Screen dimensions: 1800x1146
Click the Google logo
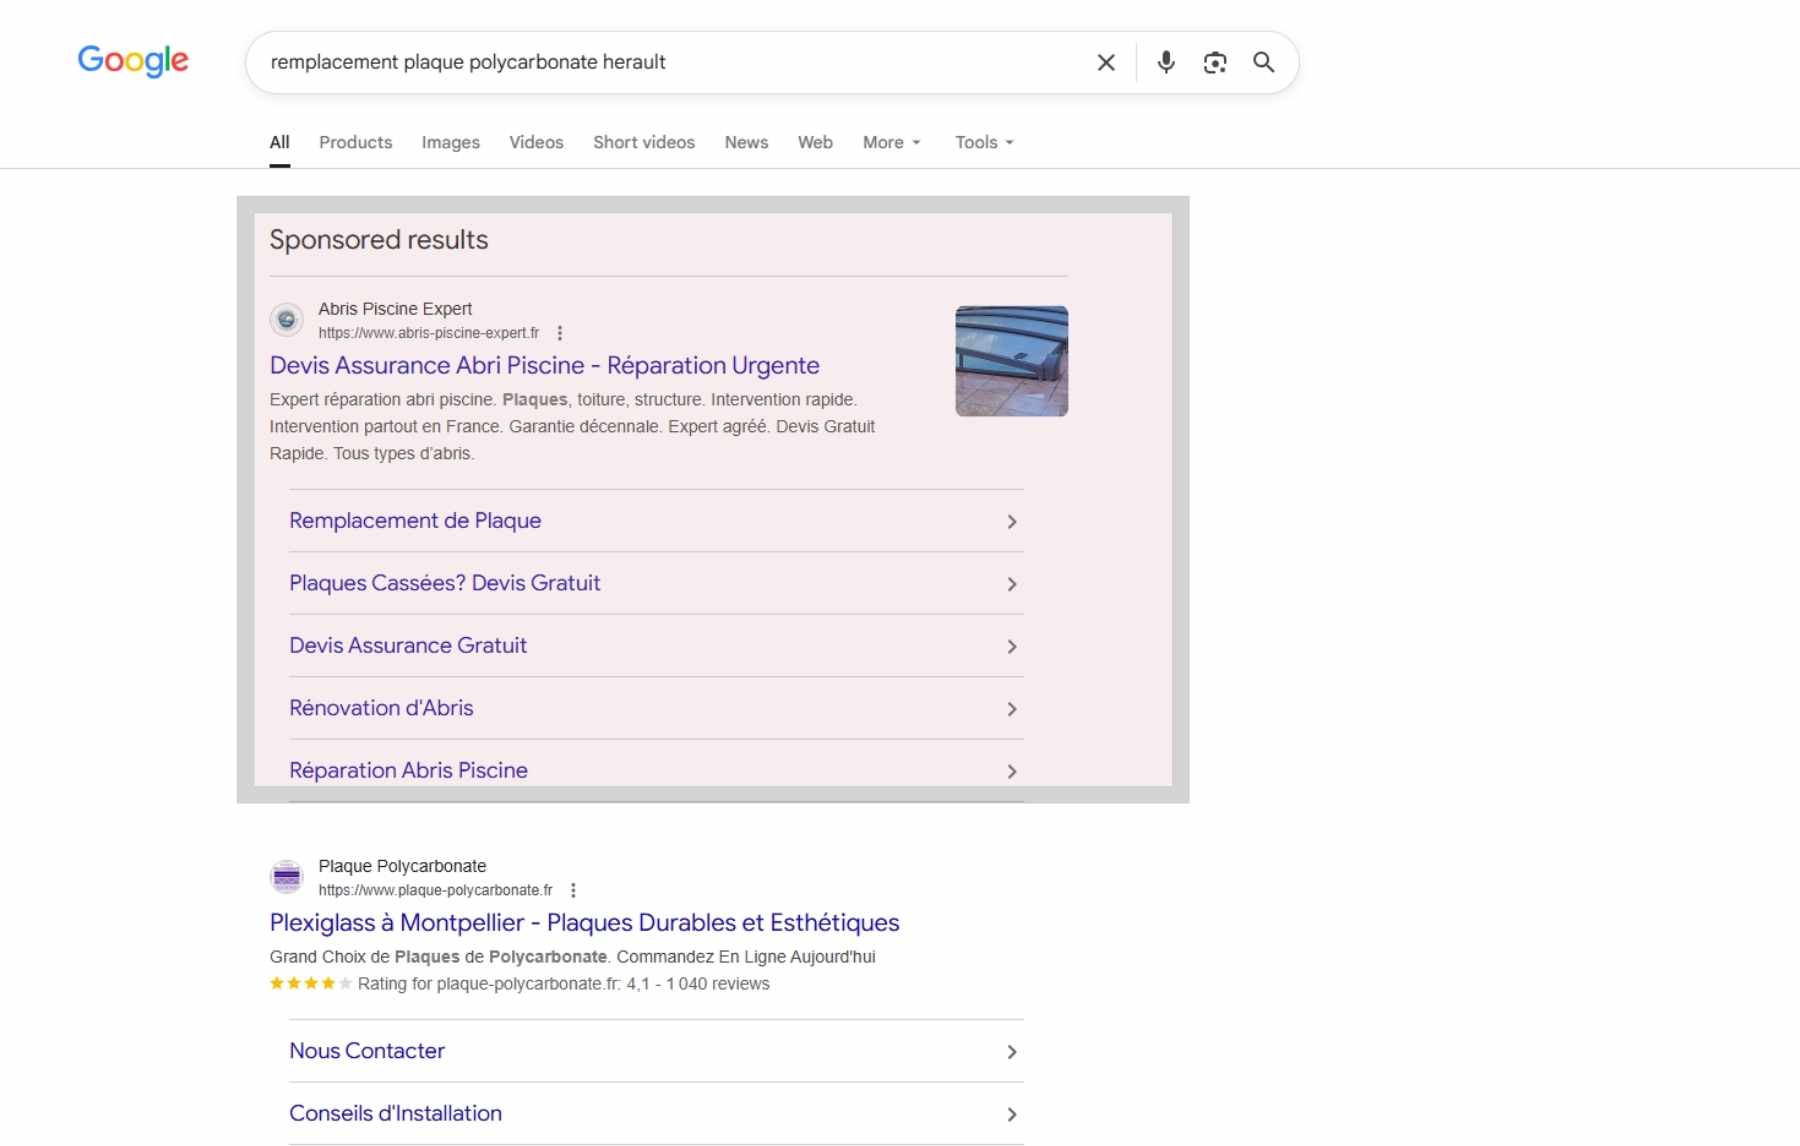pos(133,61)
